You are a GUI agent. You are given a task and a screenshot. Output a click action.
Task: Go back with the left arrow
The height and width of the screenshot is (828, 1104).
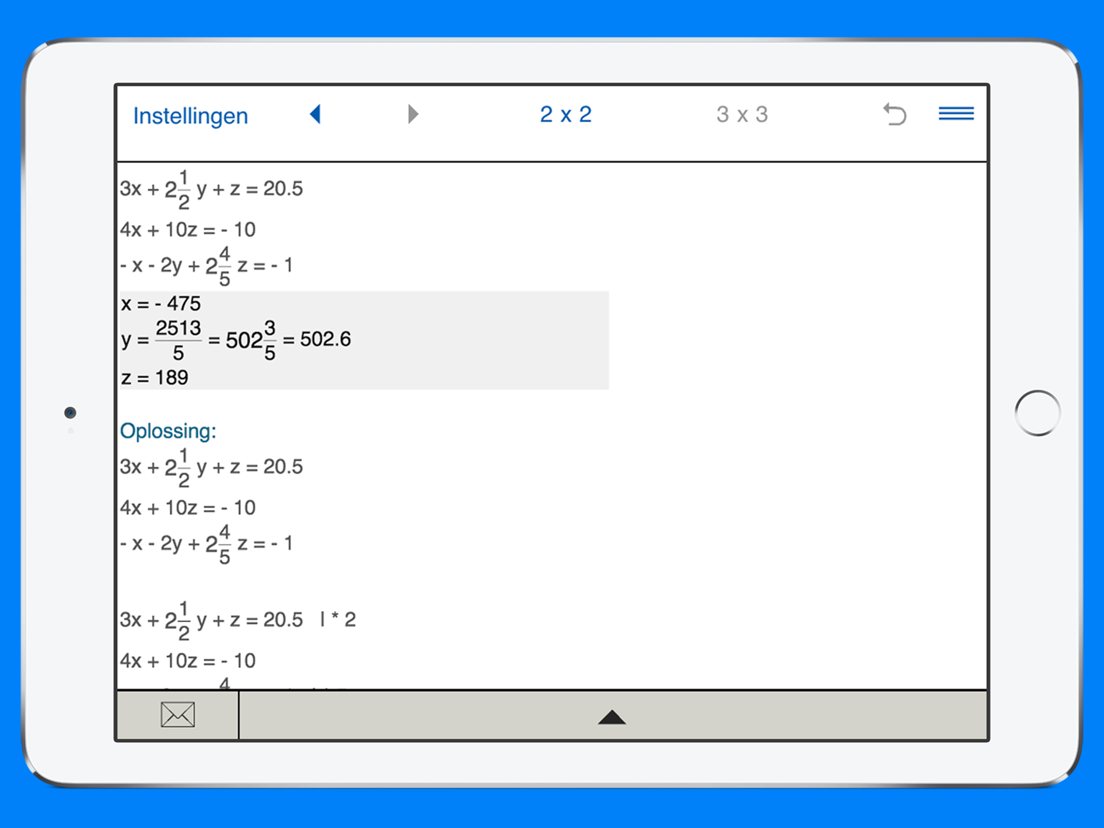[315, 114]
